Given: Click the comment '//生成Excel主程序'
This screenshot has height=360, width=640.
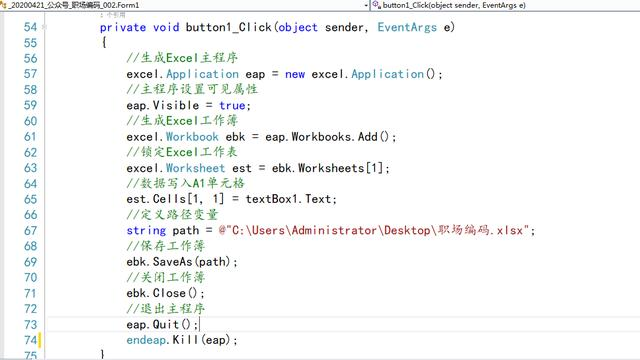Looking at the screenshot, I should [x=182, y=58].
